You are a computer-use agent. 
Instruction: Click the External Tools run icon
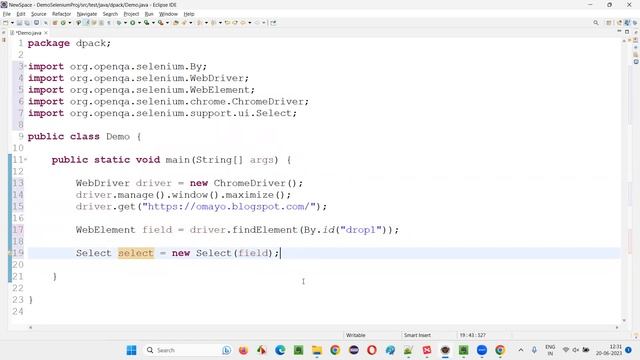(160, 23)
